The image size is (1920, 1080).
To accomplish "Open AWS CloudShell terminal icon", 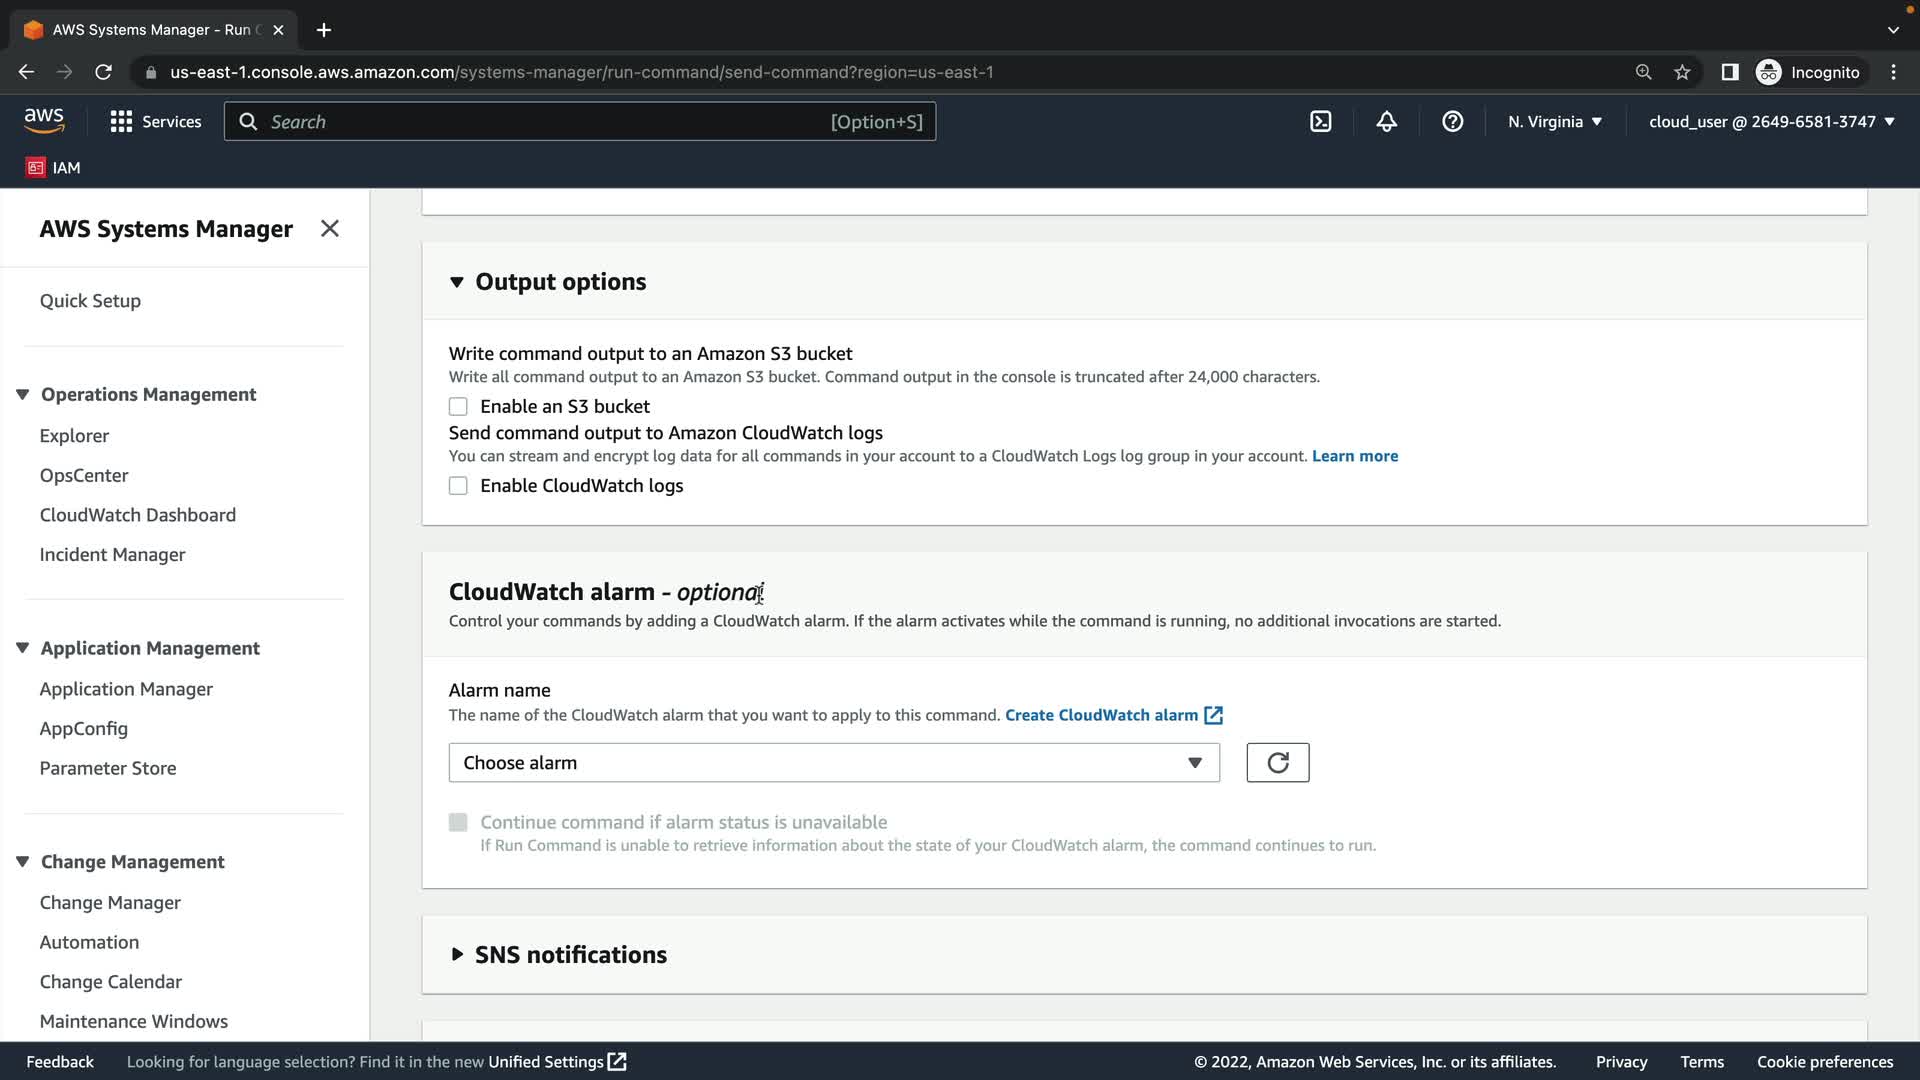I will pyautogui.click(x=1320, y=122).
